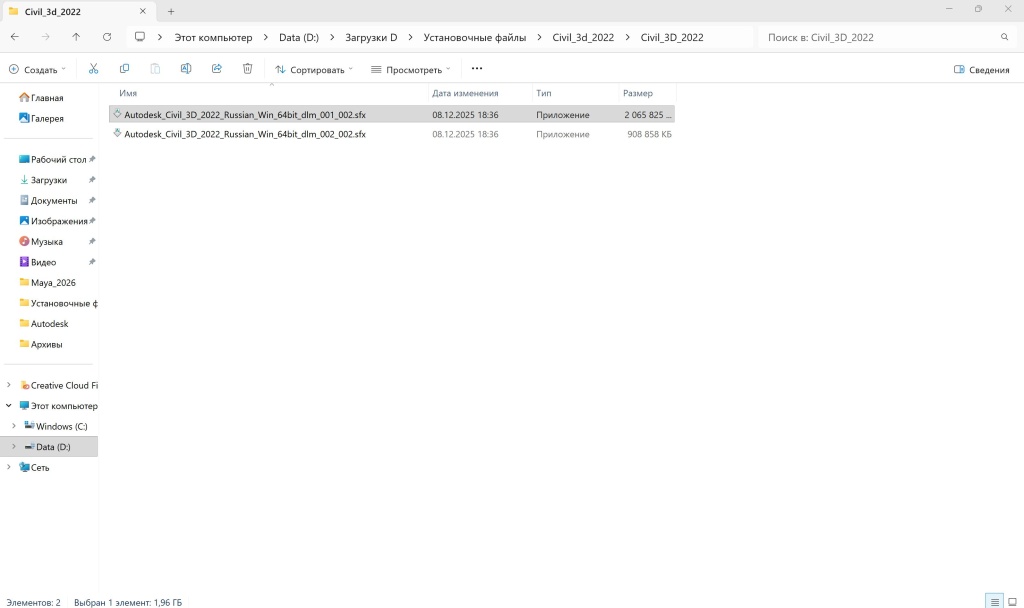
Task: Click the Установочные файлы breadcrumb
Action: coord(473,37)
